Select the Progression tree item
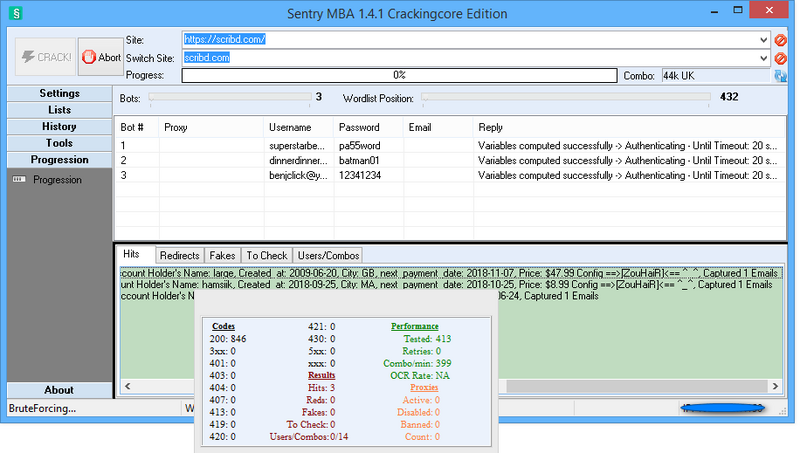The width and height of the screenshot is (800, 453). 57,180
